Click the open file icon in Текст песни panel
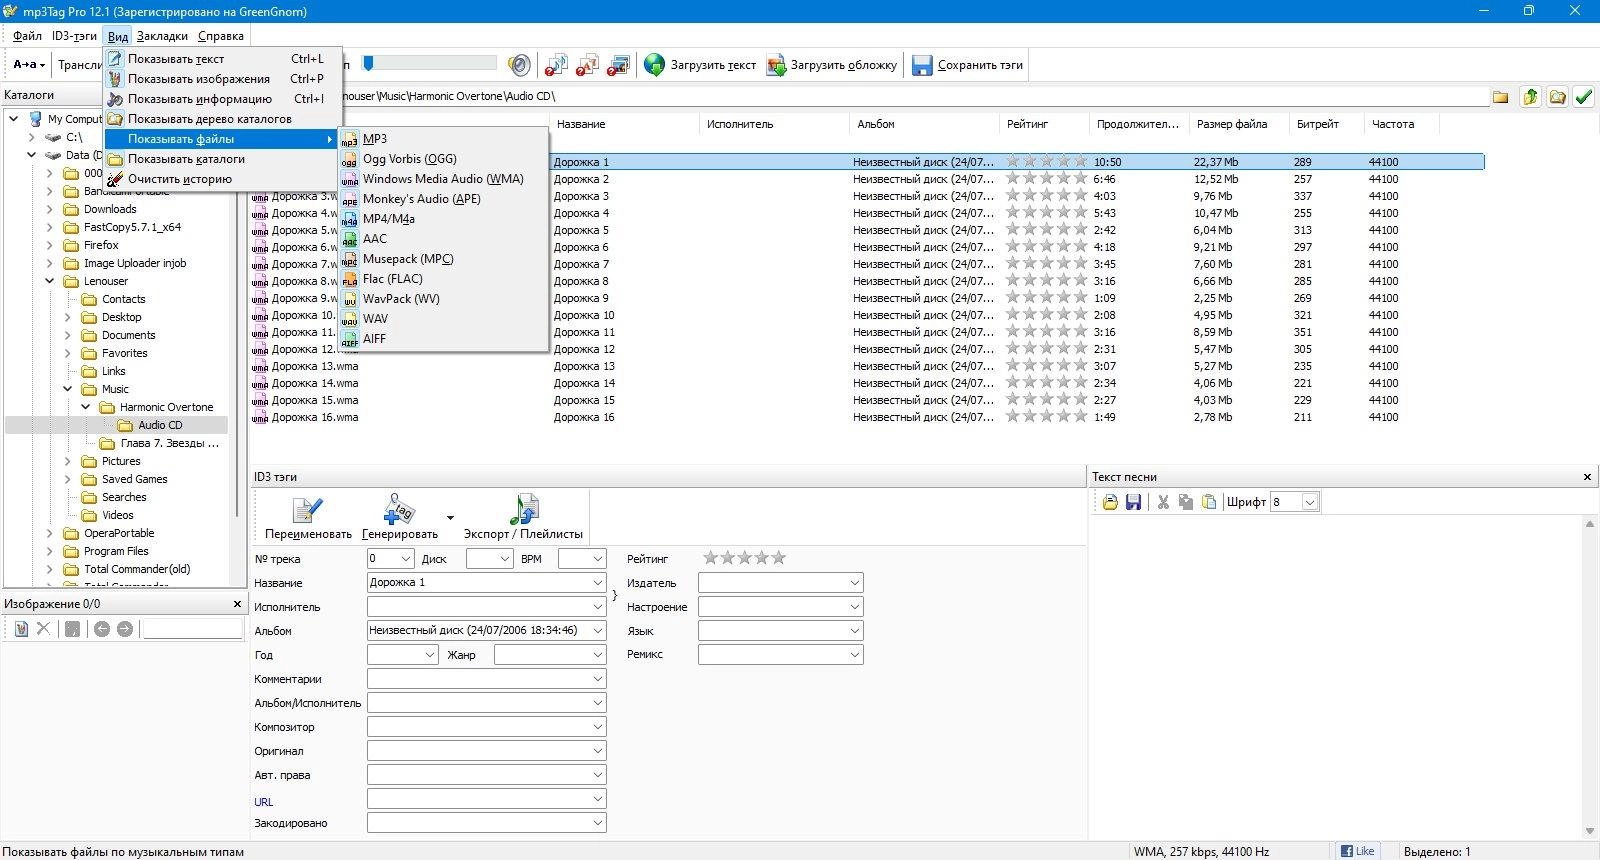1600x860 pixels. tap(1110, 502)
